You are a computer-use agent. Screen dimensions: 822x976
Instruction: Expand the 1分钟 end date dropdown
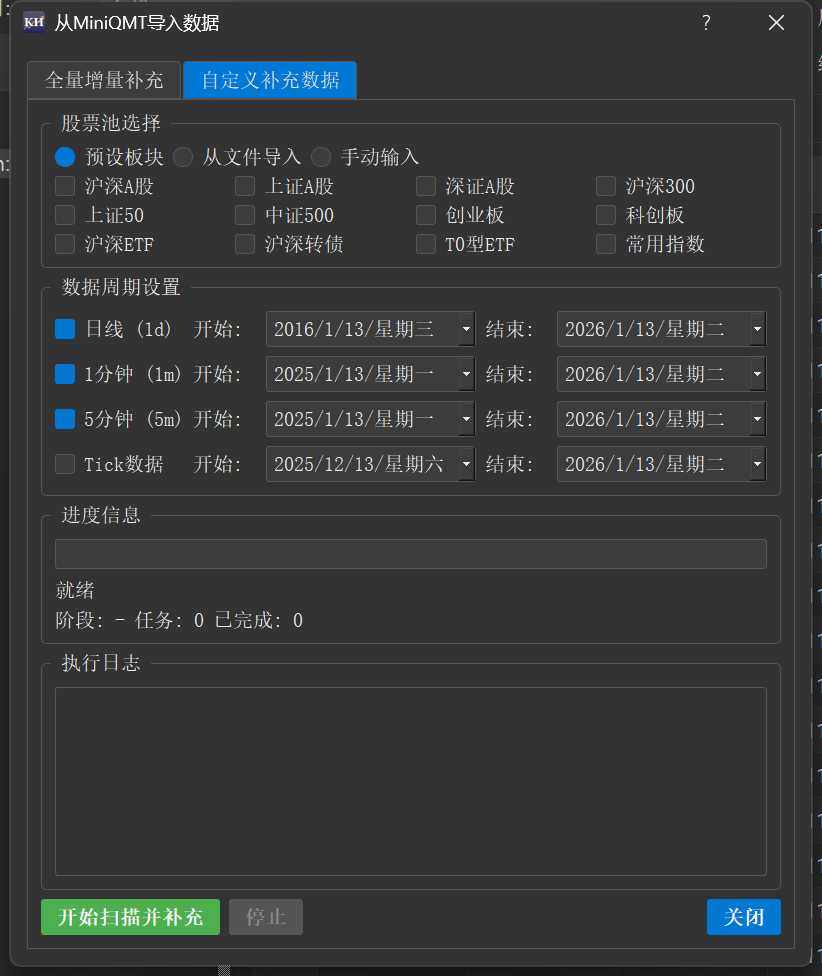point(757,374)
